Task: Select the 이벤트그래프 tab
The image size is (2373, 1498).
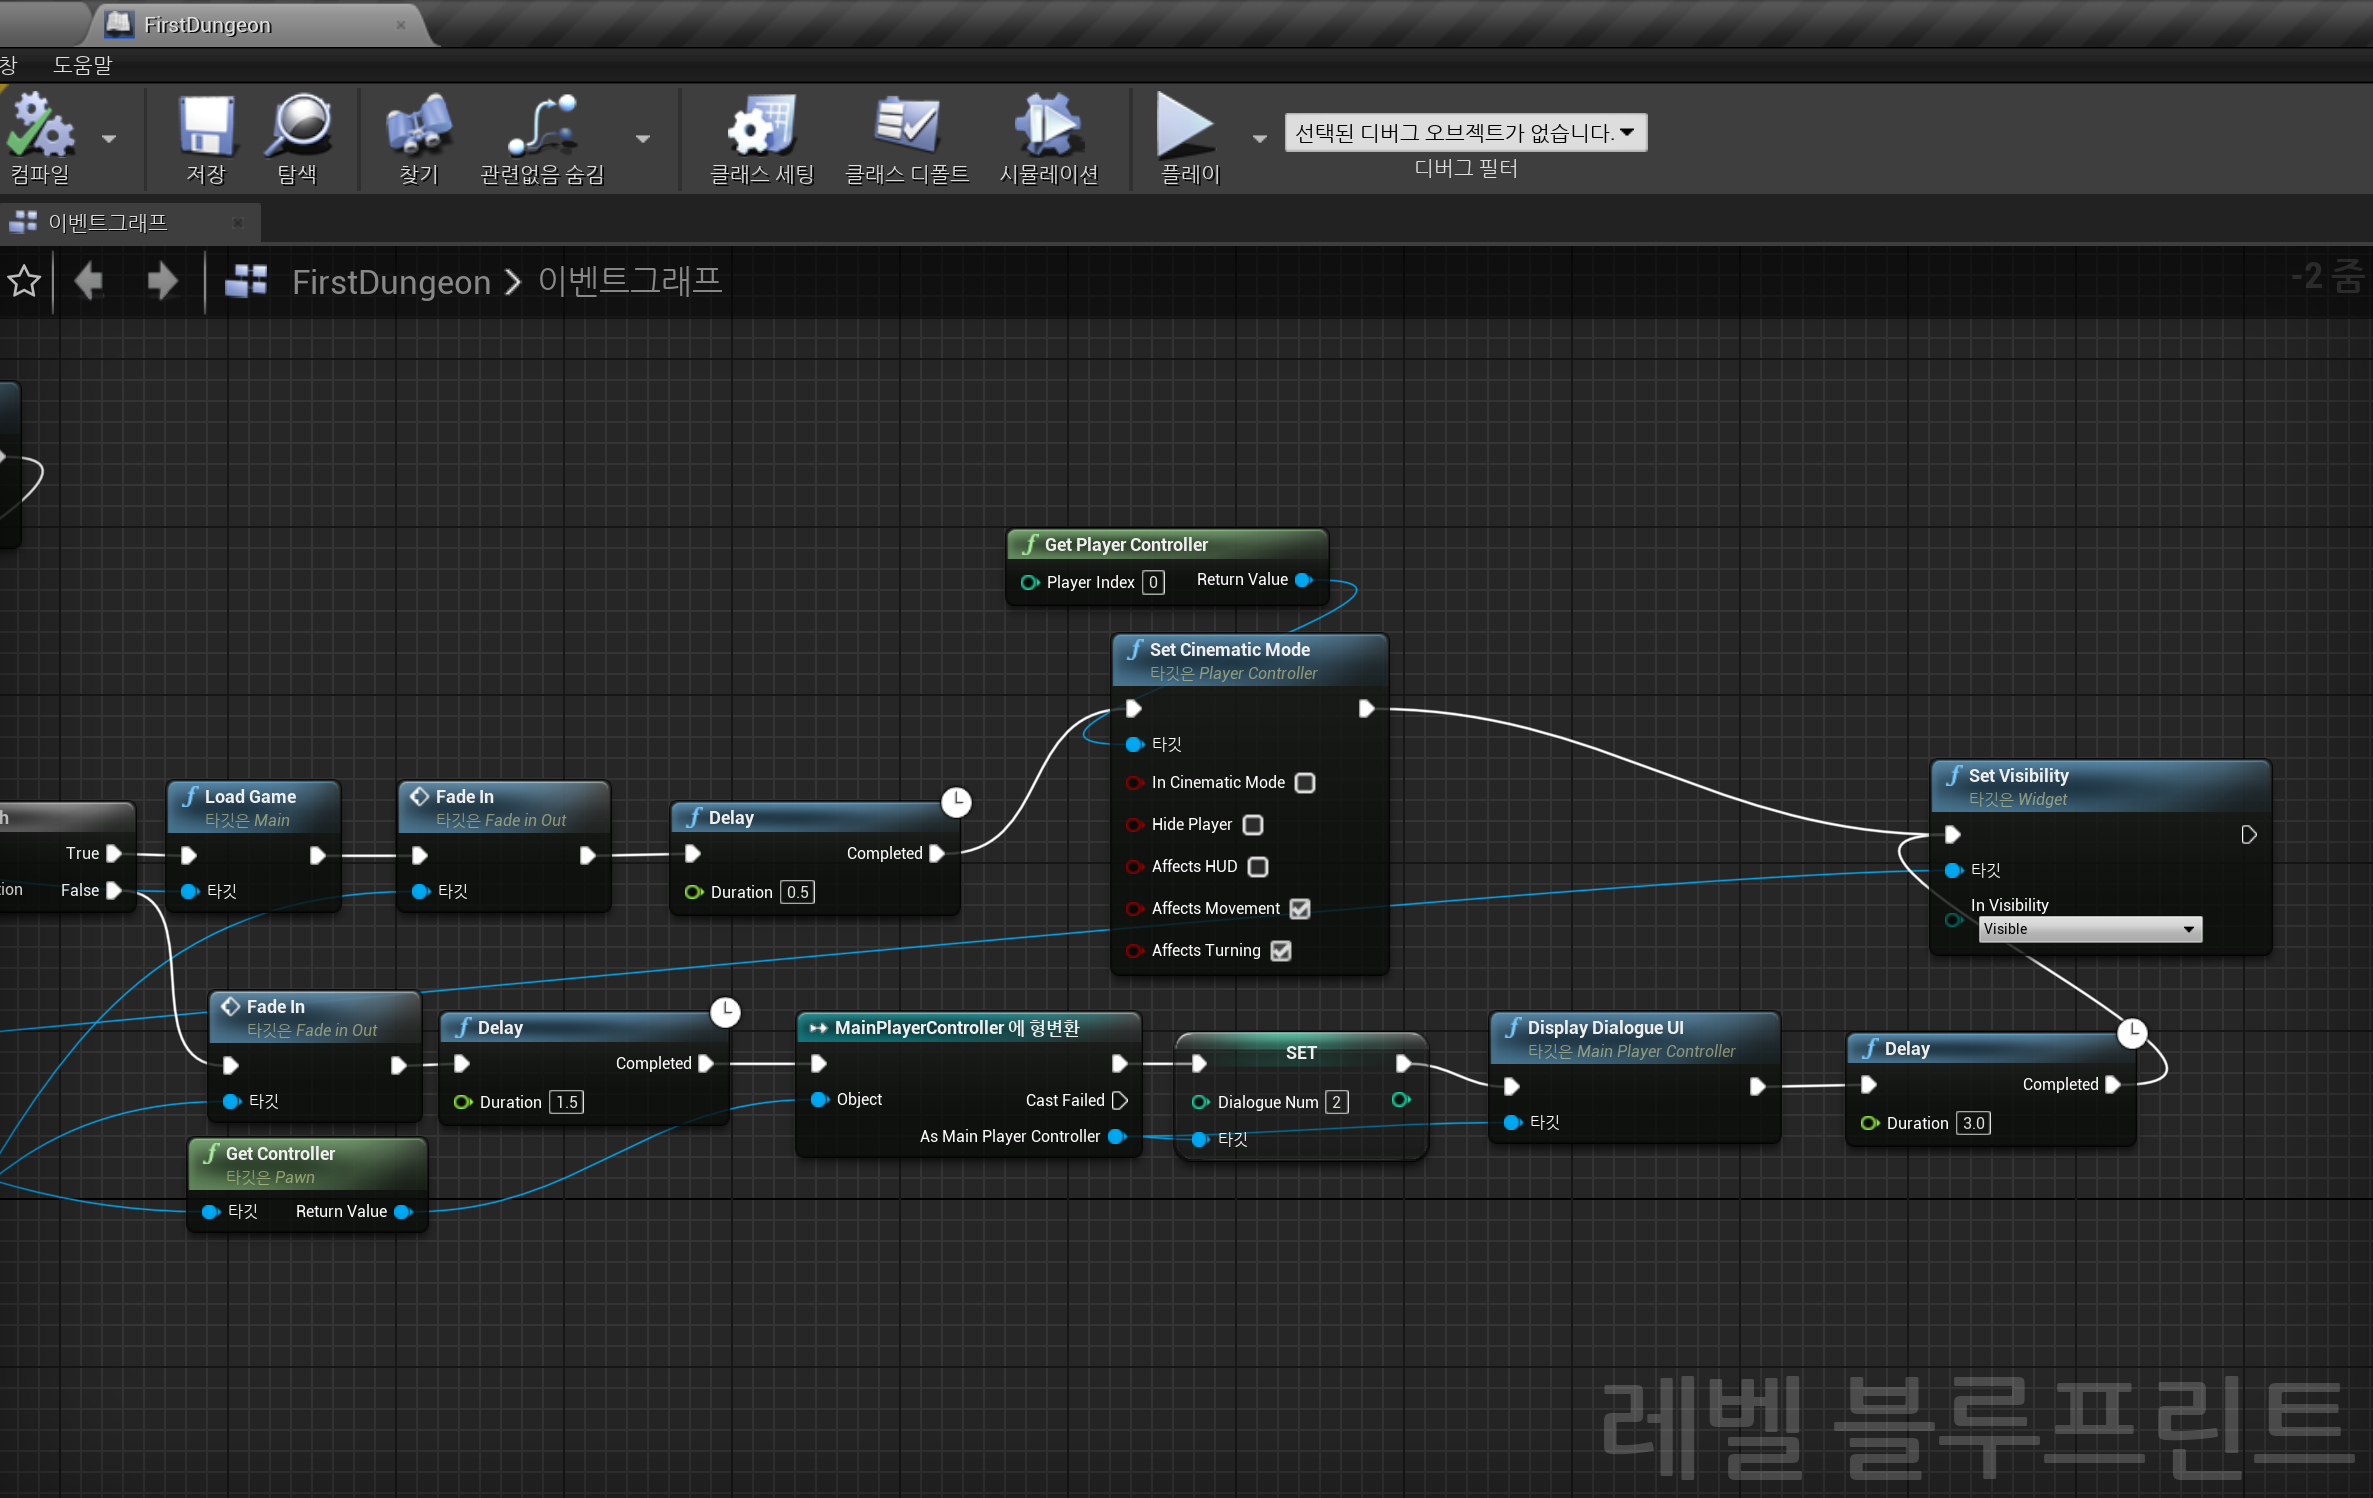Action: pos(108,221)
